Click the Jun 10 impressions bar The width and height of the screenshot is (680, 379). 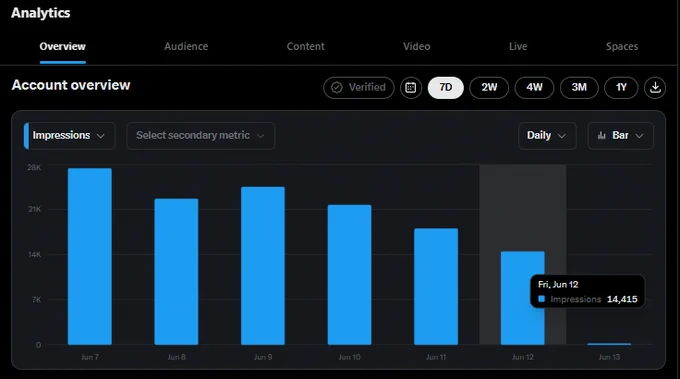350,275
